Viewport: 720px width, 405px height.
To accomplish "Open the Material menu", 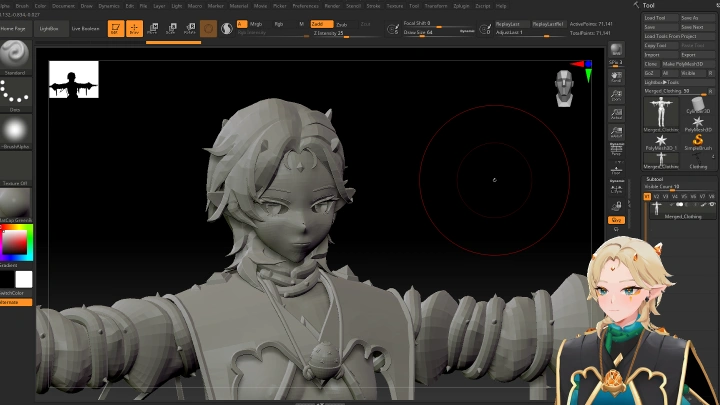I will click(239, 6).
